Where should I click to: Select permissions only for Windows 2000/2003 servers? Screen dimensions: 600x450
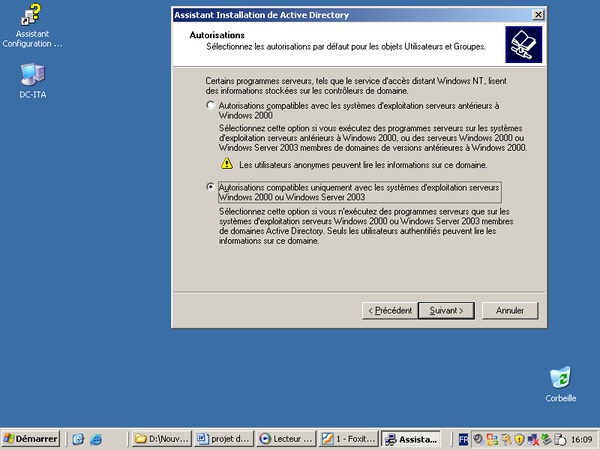point(210,187)
